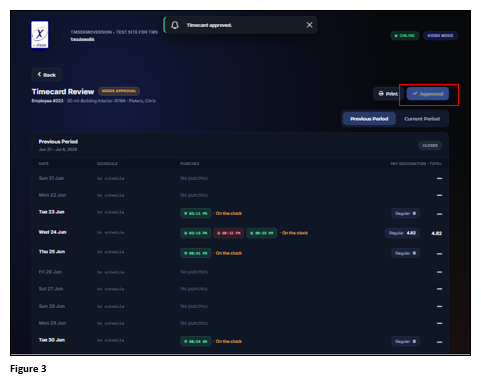Screen dimensions: 481x388
Task: Switch to the Current Period tab
Action: coord(422,119)
